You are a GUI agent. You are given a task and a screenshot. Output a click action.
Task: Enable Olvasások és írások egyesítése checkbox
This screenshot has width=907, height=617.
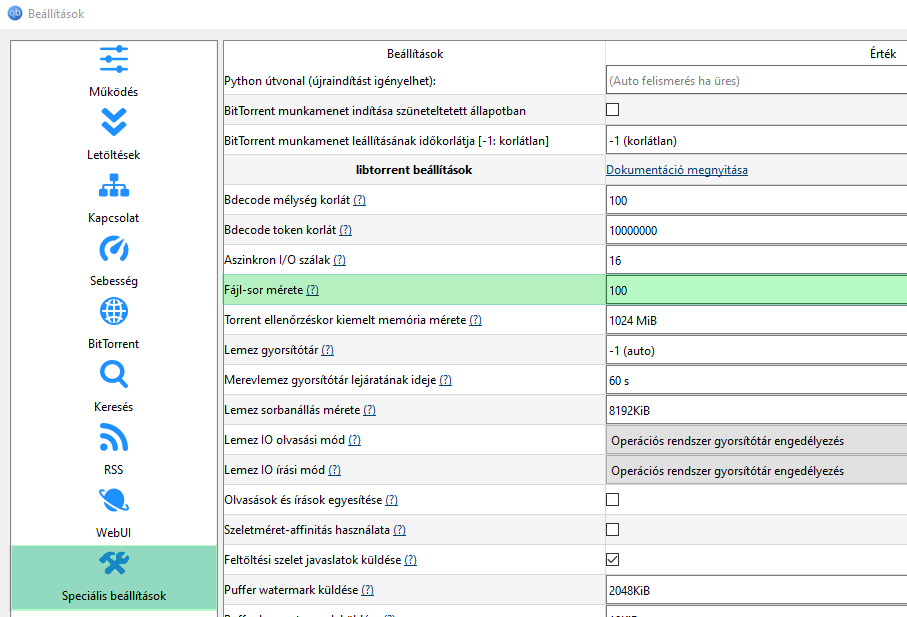(613, 500)
